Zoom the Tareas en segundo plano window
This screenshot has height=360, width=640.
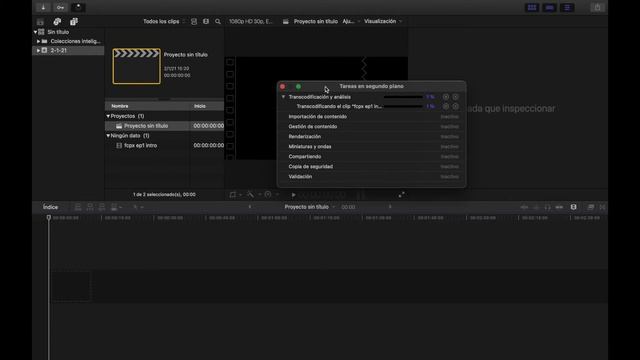[298, 87]
